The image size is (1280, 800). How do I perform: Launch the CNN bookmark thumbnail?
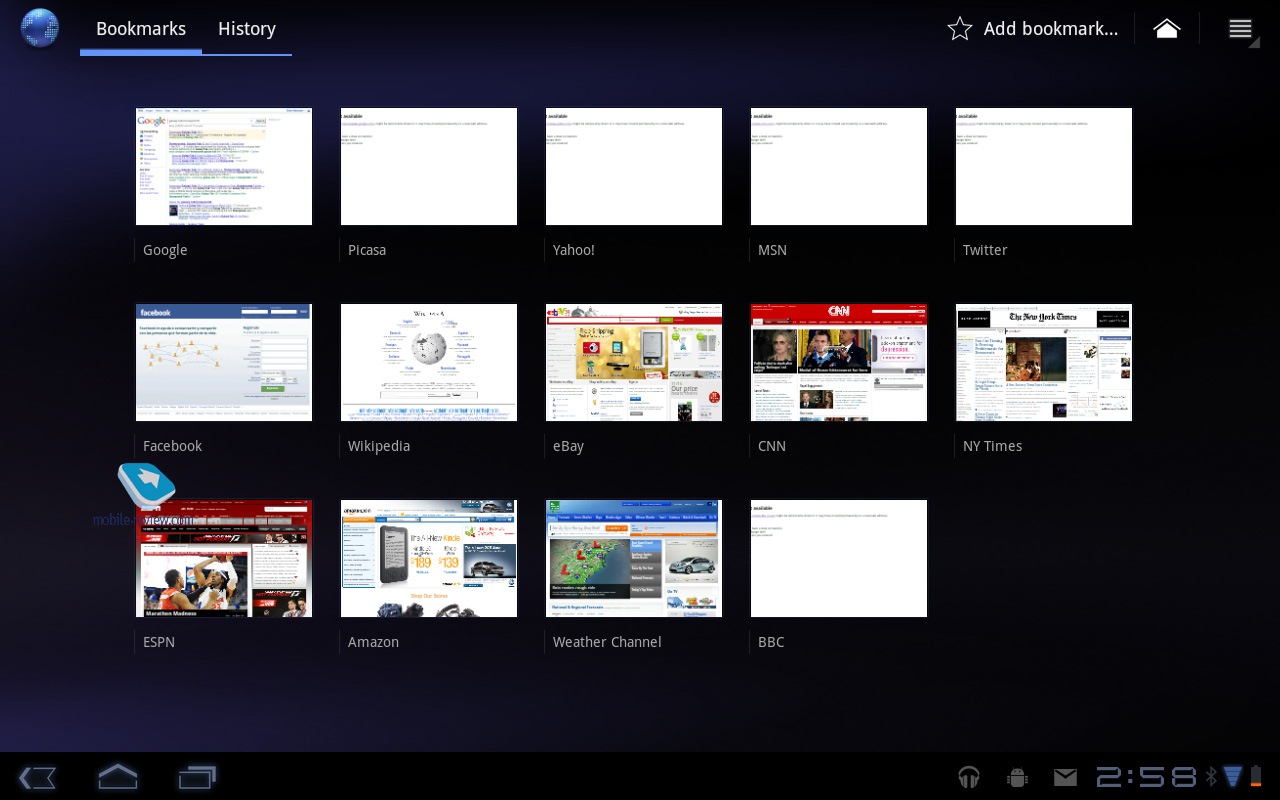pos(839,362)
